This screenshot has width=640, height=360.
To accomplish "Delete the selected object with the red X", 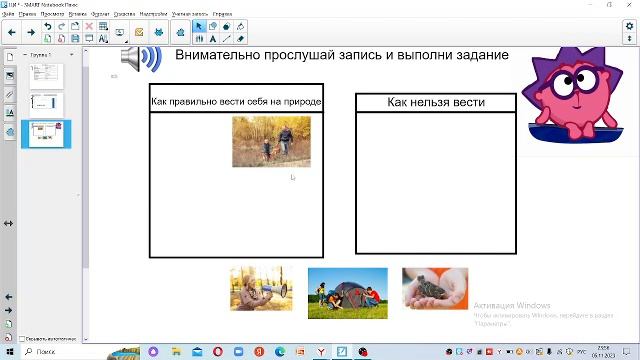I will [x=89, y=26].
